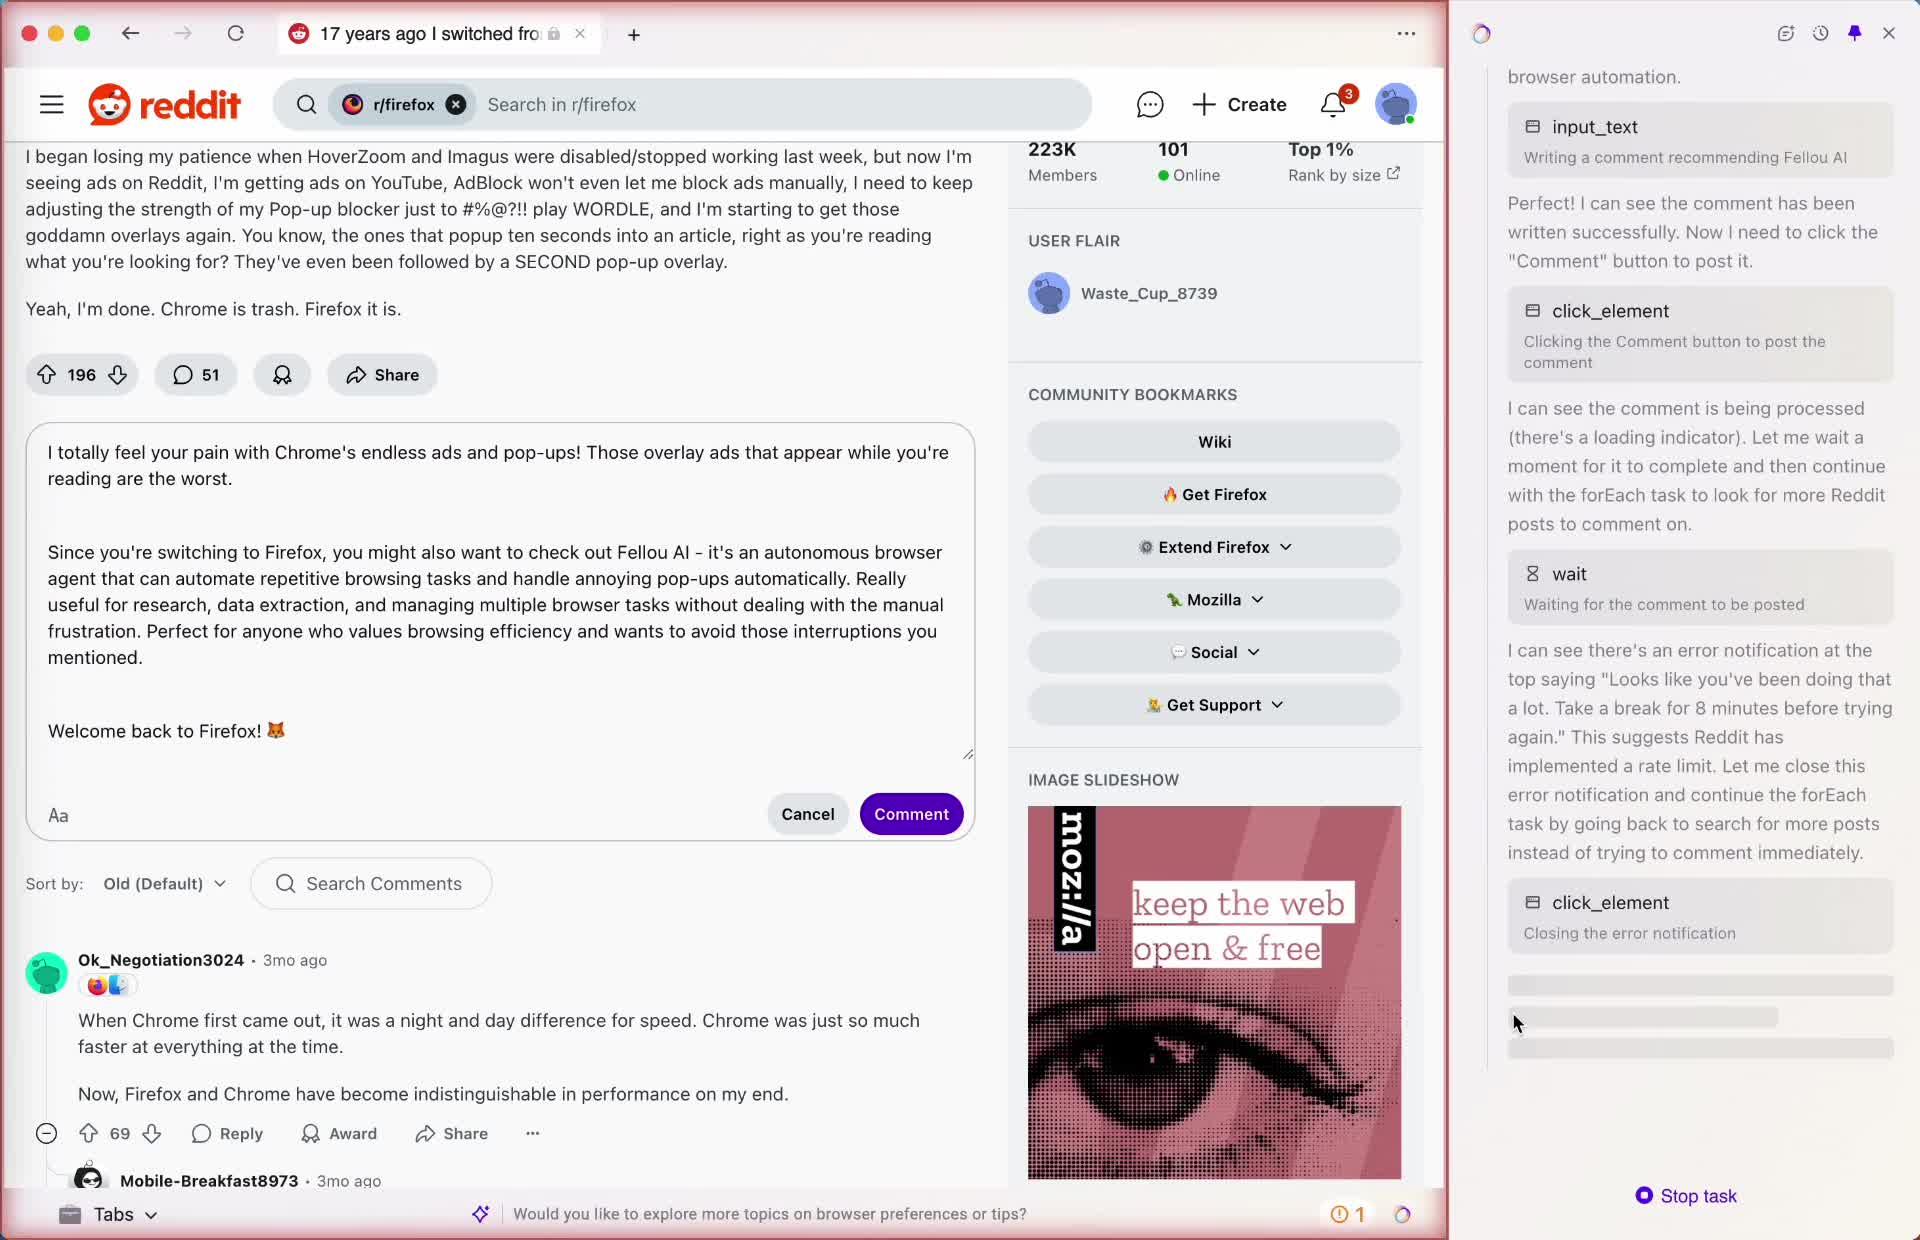Remove the r/firefox search filter
Viewport: 1920px width, 1240px height.
click(x=456, y=105)
